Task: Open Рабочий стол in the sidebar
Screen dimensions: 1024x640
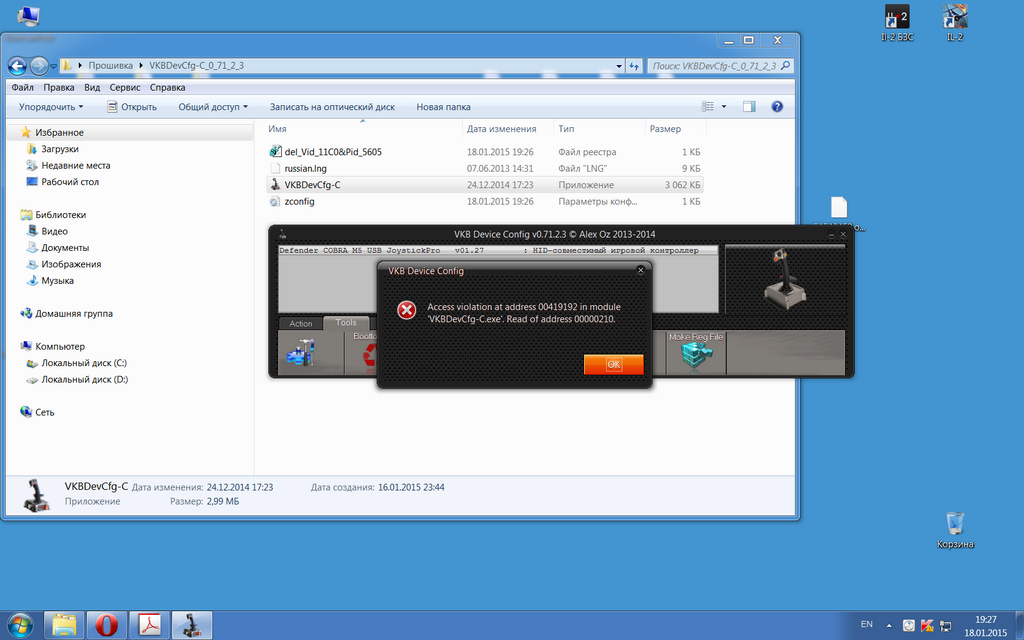Action: tap(70, 182)
